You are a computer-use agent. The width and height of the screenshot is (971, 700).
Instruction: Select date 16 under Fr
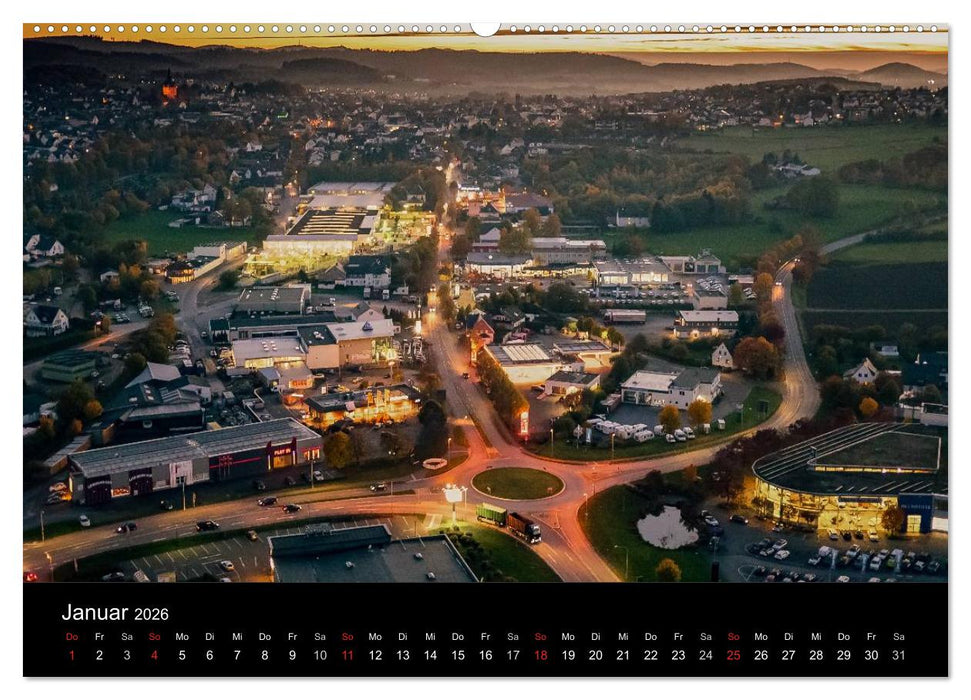[485, 655]
